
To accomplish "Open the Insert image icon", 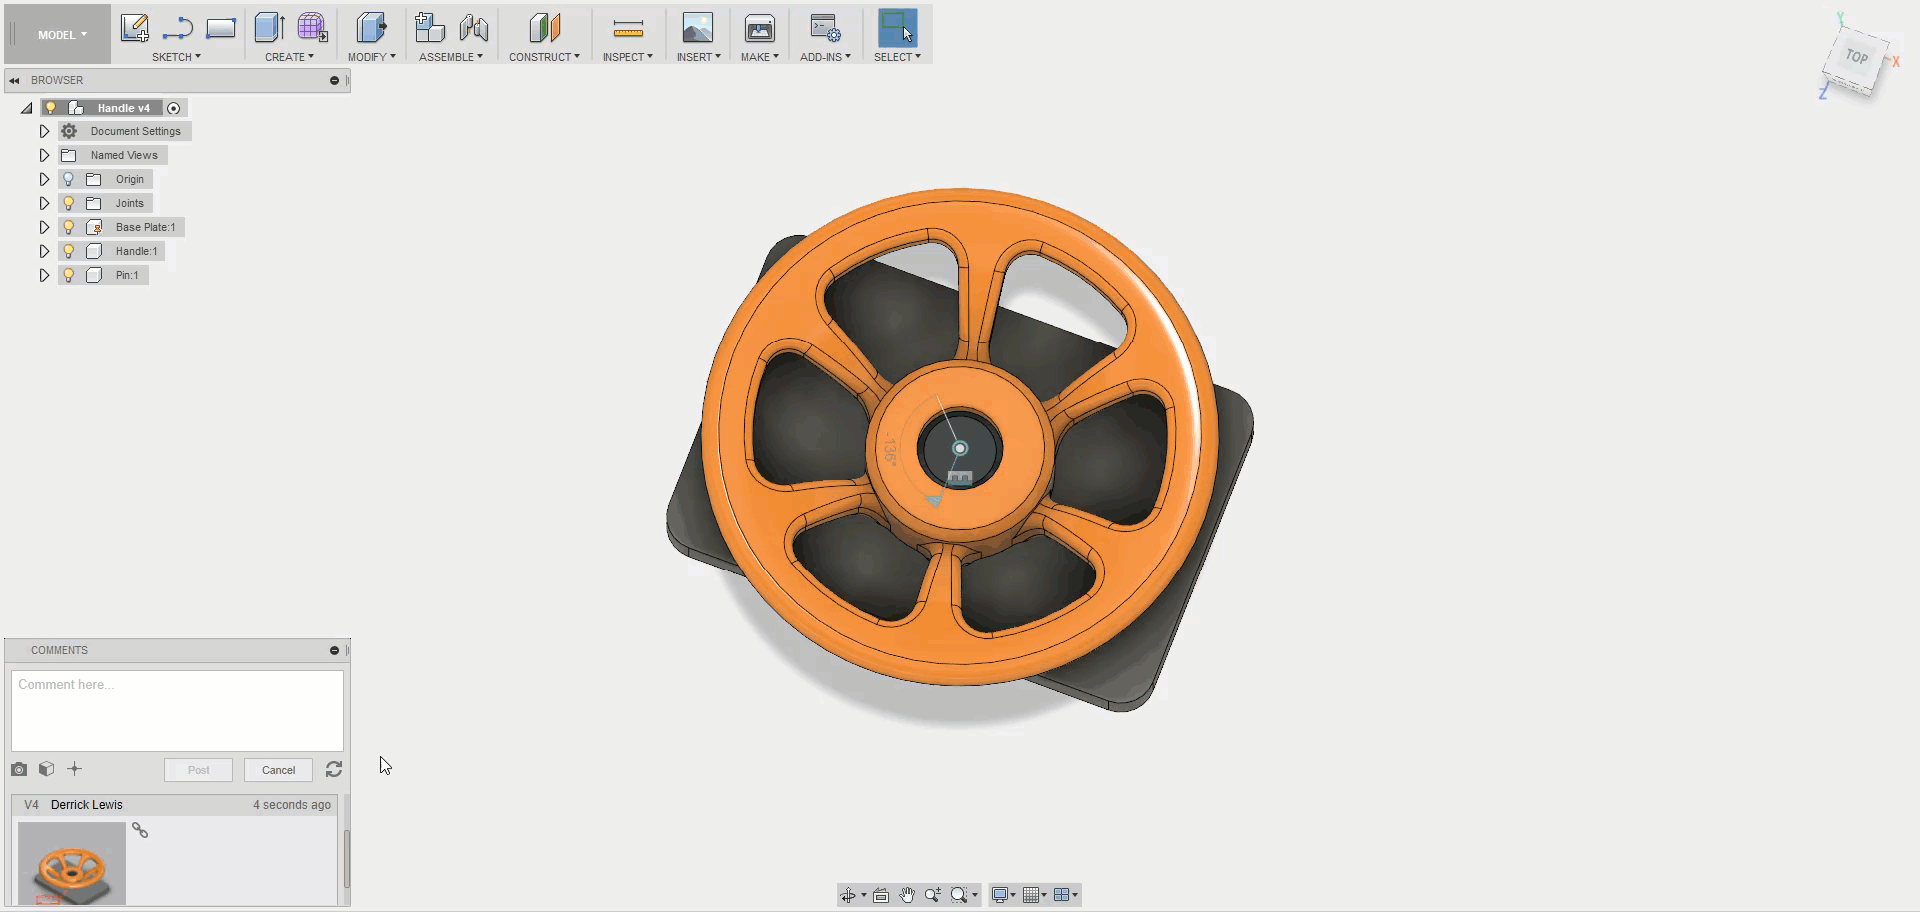I will [x=697, y=28].
